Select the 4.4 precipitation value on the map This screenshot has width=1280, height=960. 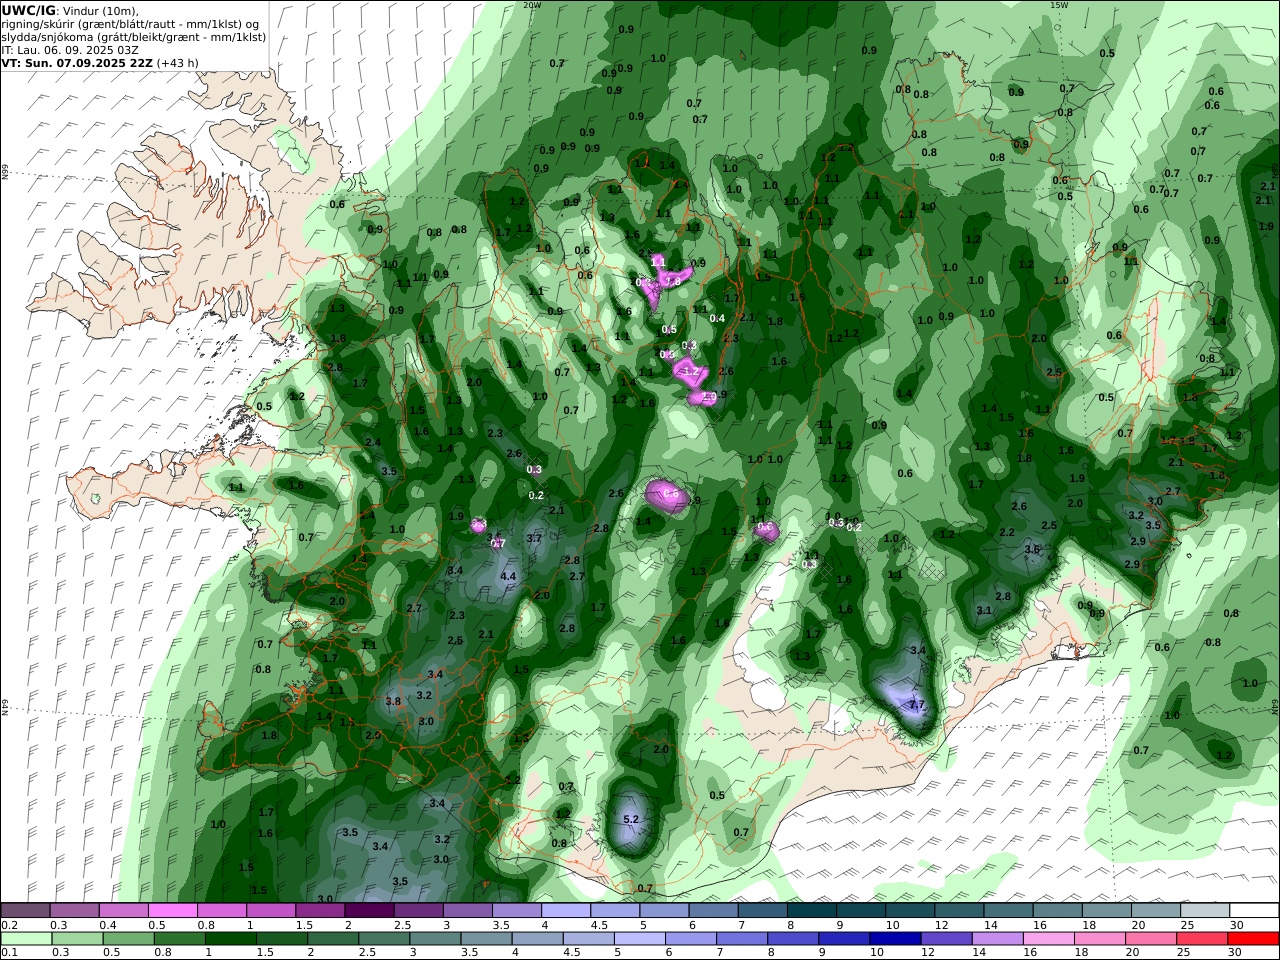[x=508, y=576]
